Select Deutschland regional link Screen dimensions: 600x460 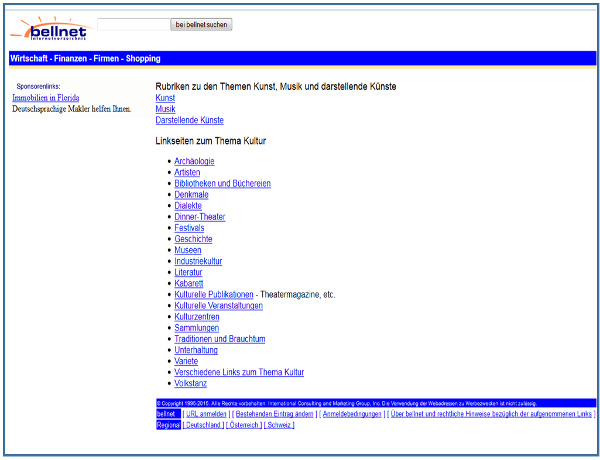click(203, 425)
